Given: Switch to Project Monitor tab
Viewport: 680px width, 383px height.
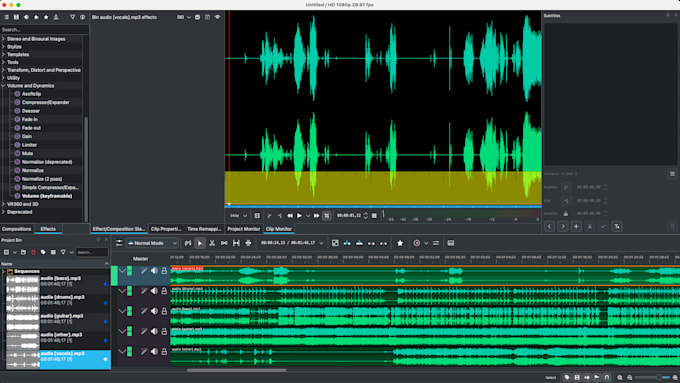Looking at the screenshot, I should (244, 229).
